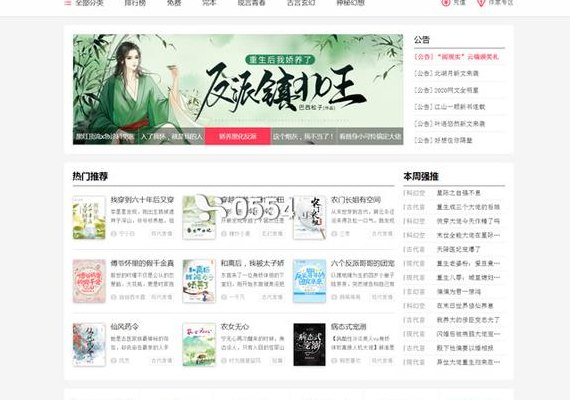Click the author icon under 农门长姐有空间
570x400 pixels.
(x=334, y=233)
